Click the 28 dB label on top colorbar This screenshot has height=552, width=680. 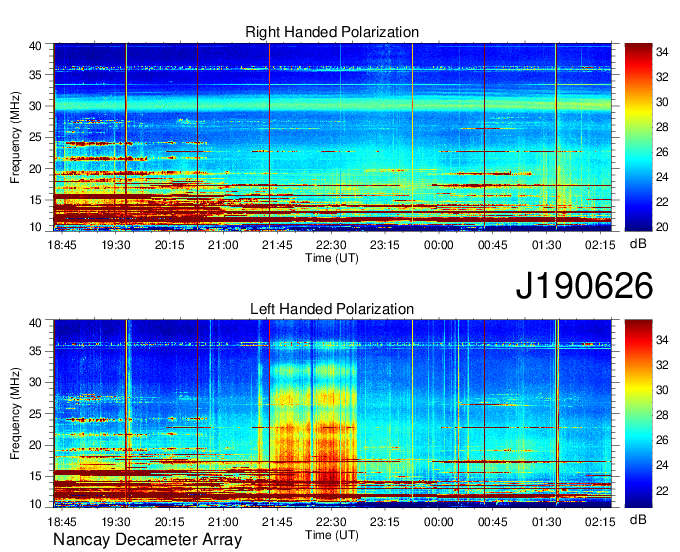tap(662, 127)
